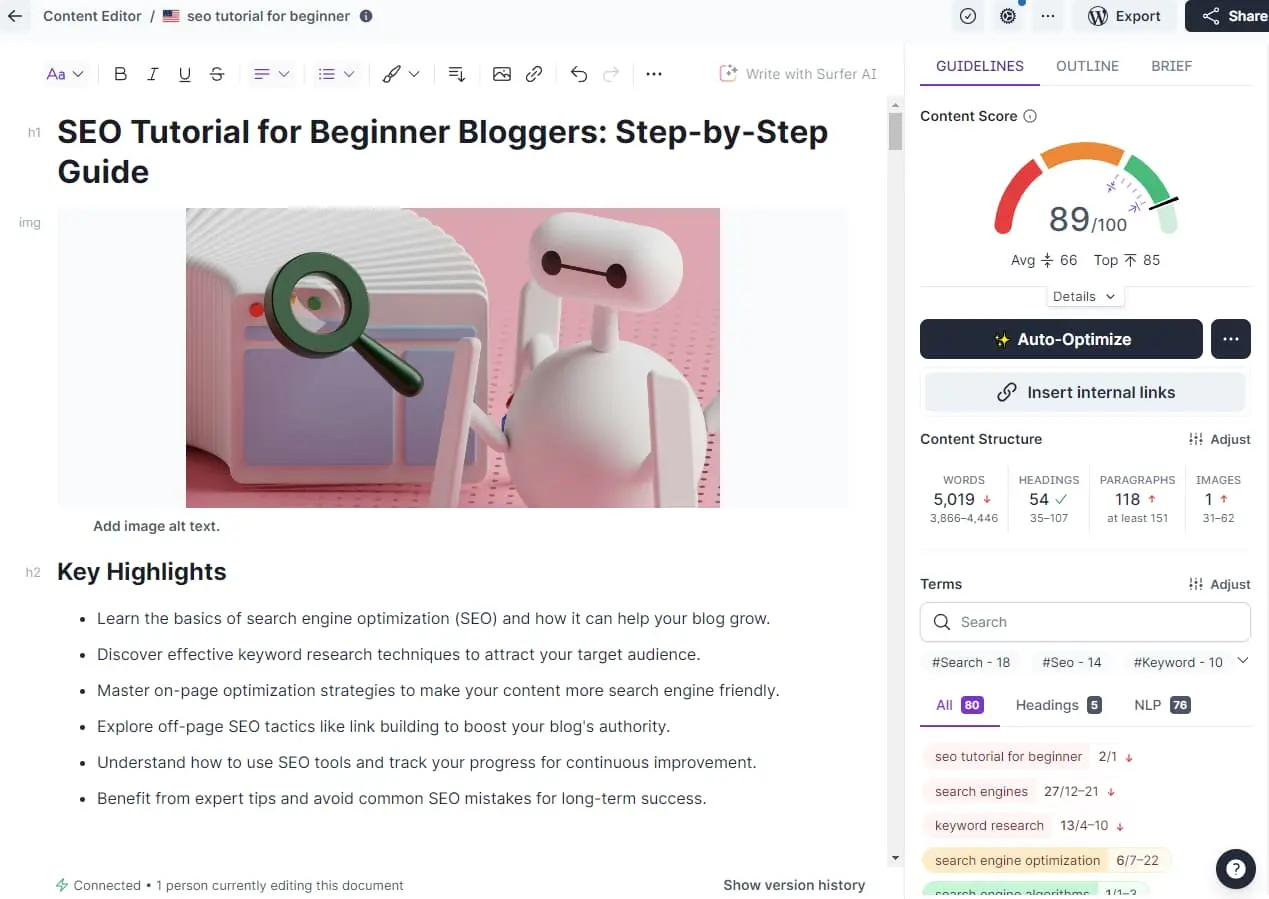Image resolution: width=1269 pixels, height=899 pixels.
Task: Click the 'keyword research' term chip
Action: point(989,826)
